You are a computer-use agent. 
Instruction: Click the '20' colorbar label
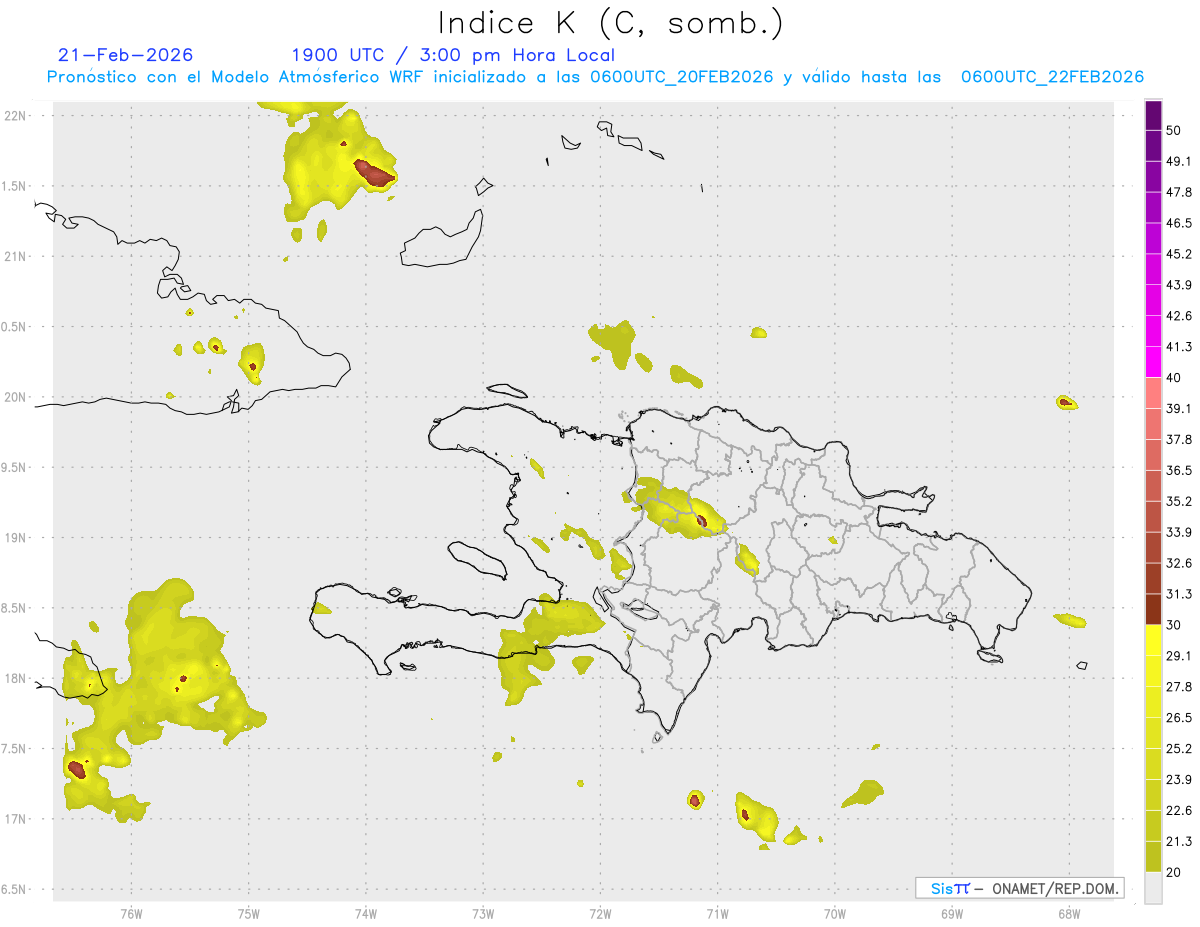tap(1174, 872)
